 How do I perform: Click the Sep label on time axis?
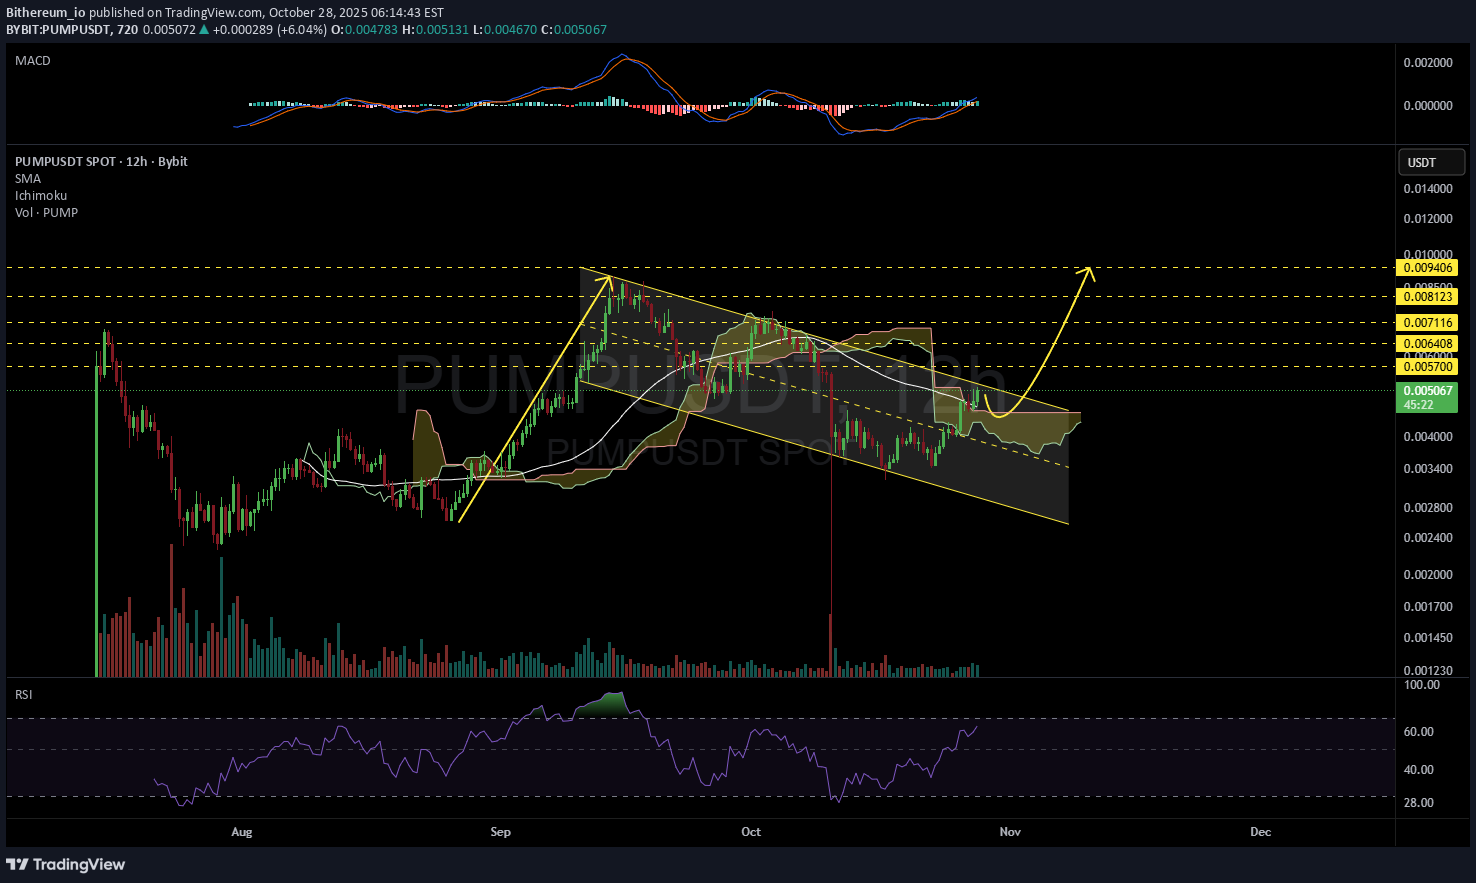(500, 832)
